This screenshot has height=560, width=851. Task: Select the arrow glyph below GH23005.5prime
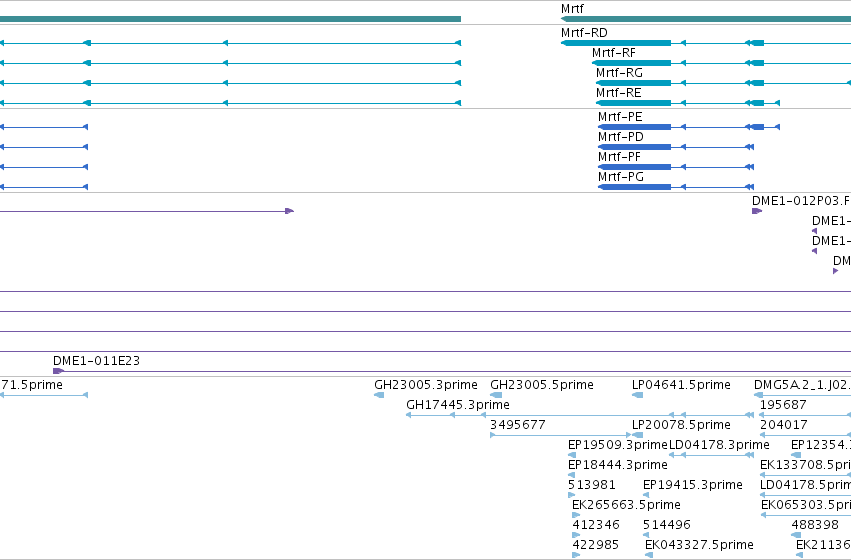(x=496, y=395)
